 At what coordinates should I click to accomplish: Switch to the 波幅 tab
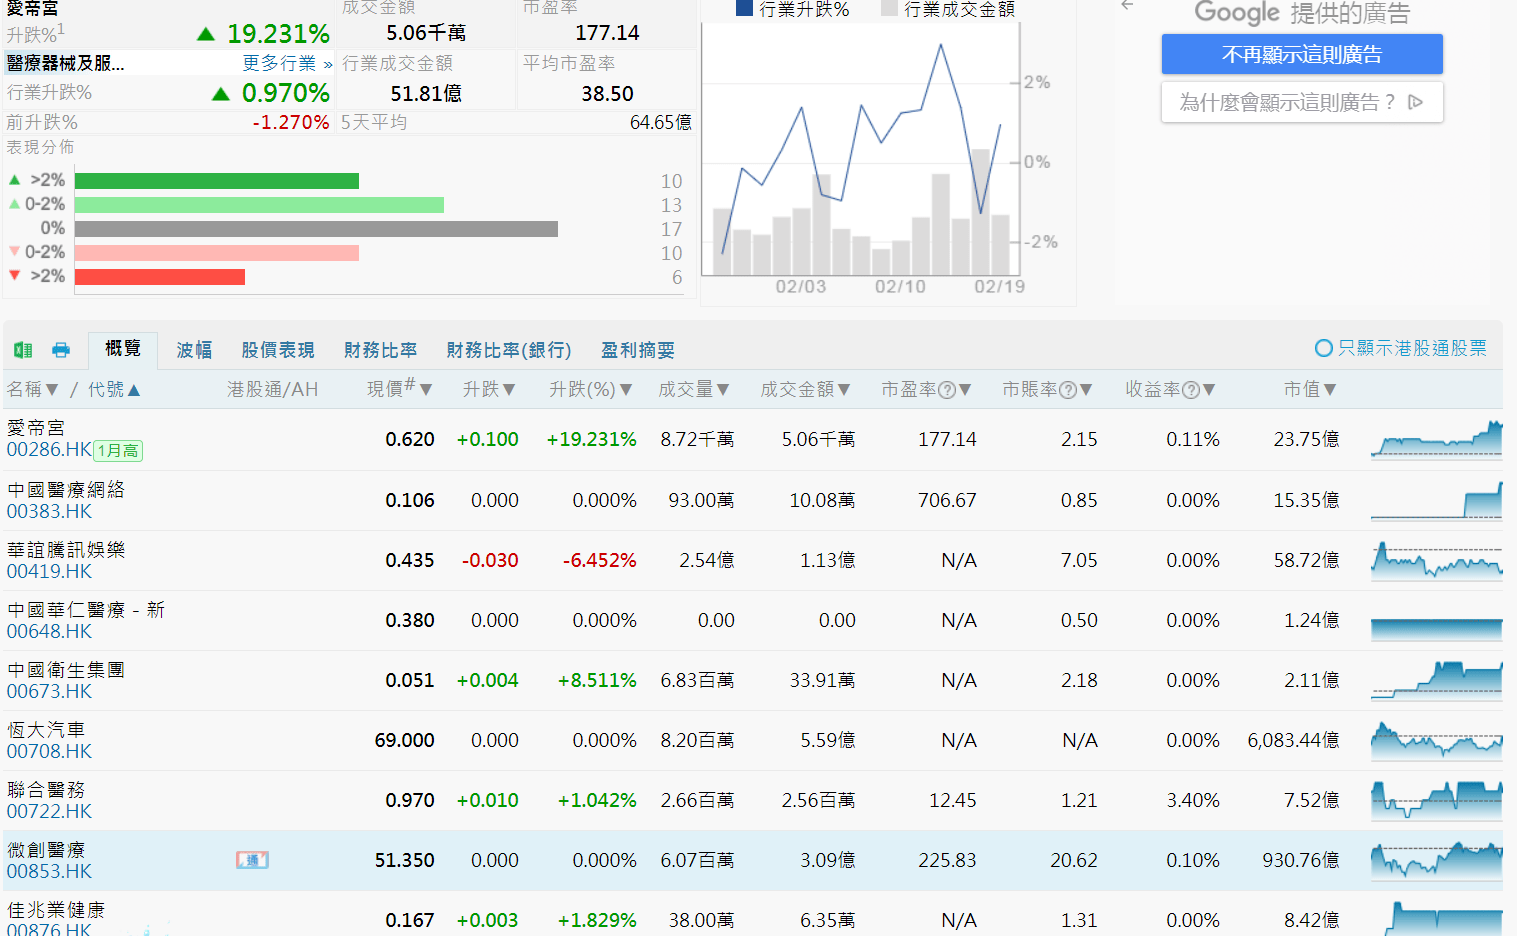coord(194,350)
